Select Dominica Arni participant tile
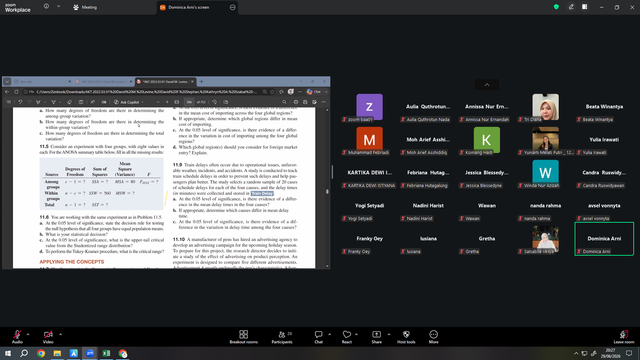Viewport: 640px width, 360px height. point(604,239)
